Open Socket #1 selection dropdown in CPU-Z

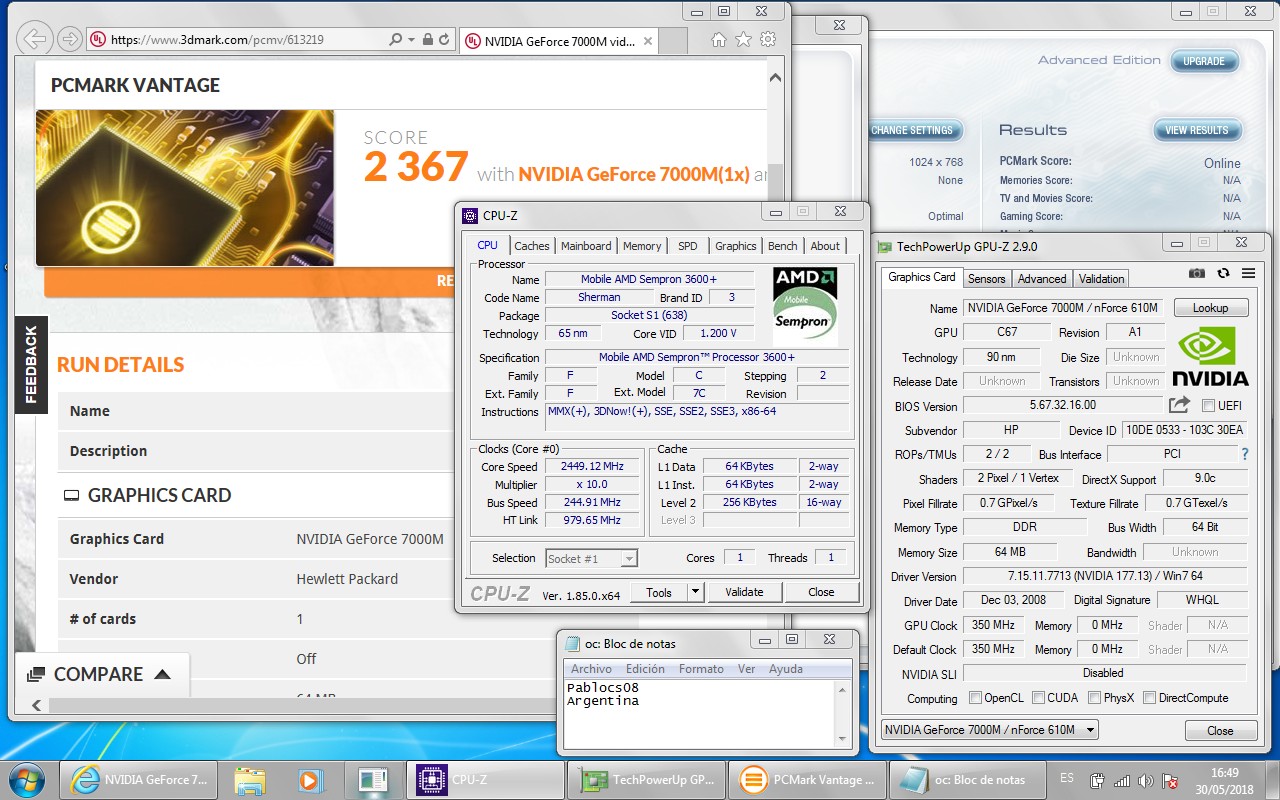tap(591, 558)
